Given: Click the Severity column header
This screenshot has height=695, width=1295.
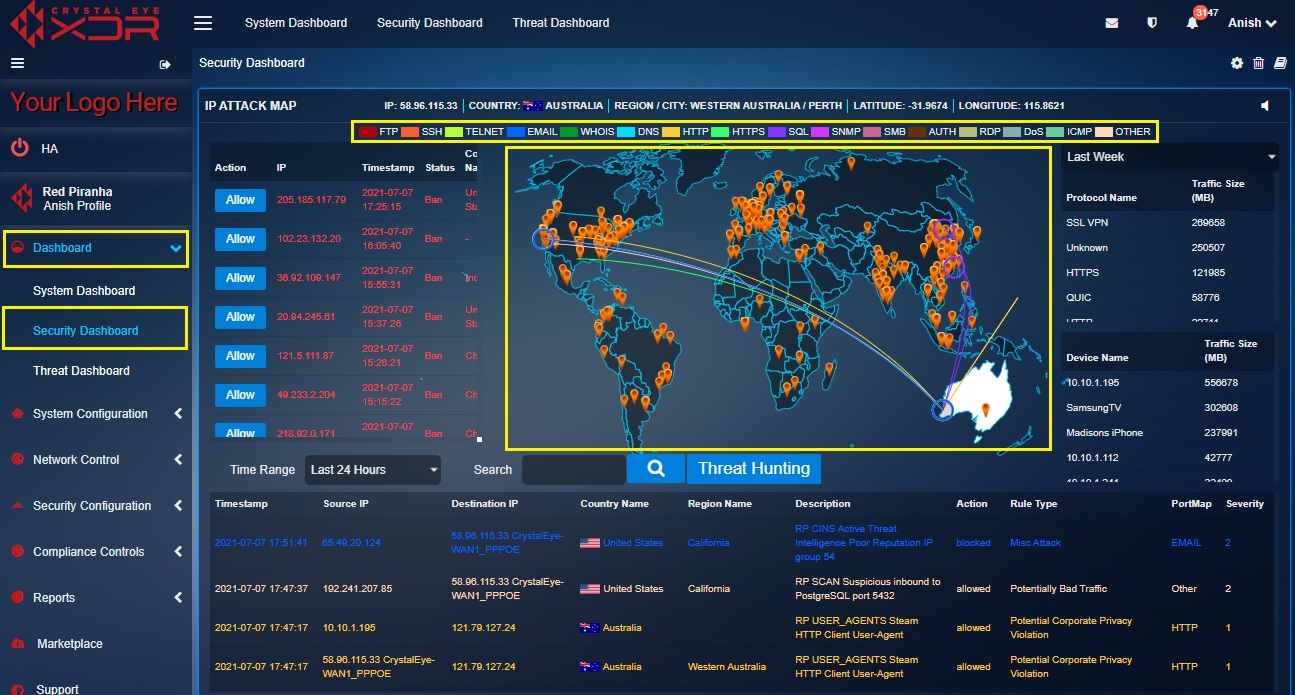Looking at the screenshot, I should coord(1245,504).
